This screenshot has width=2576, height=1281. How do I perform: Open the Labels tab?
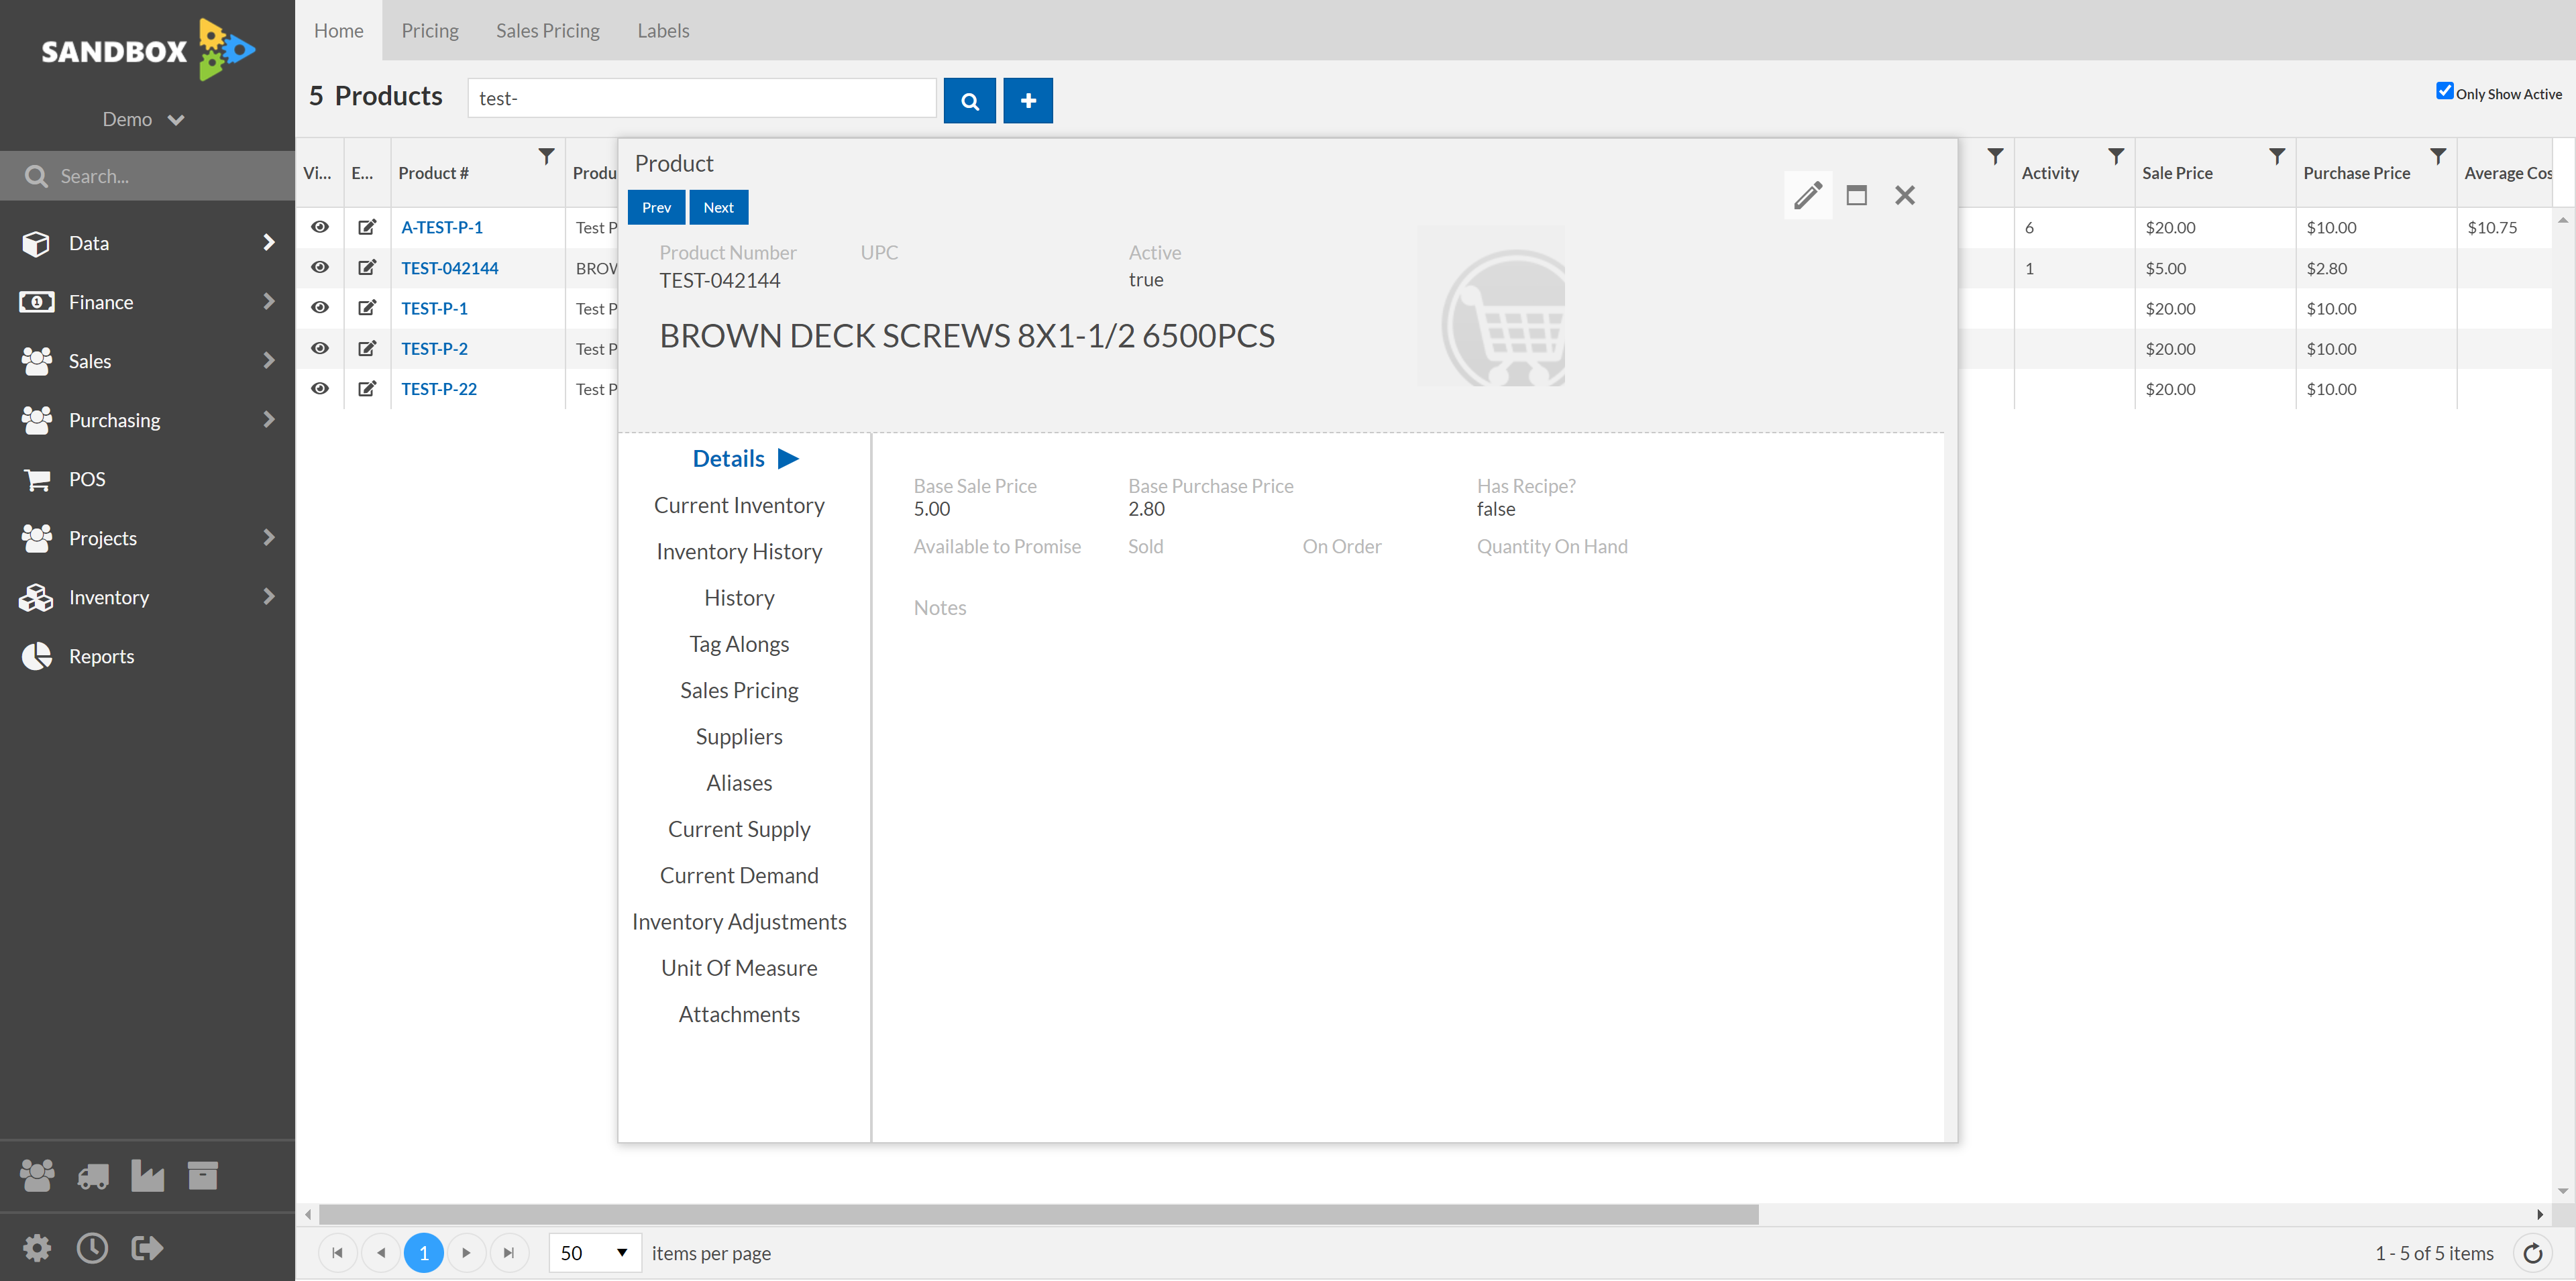(x=663, y=30)
